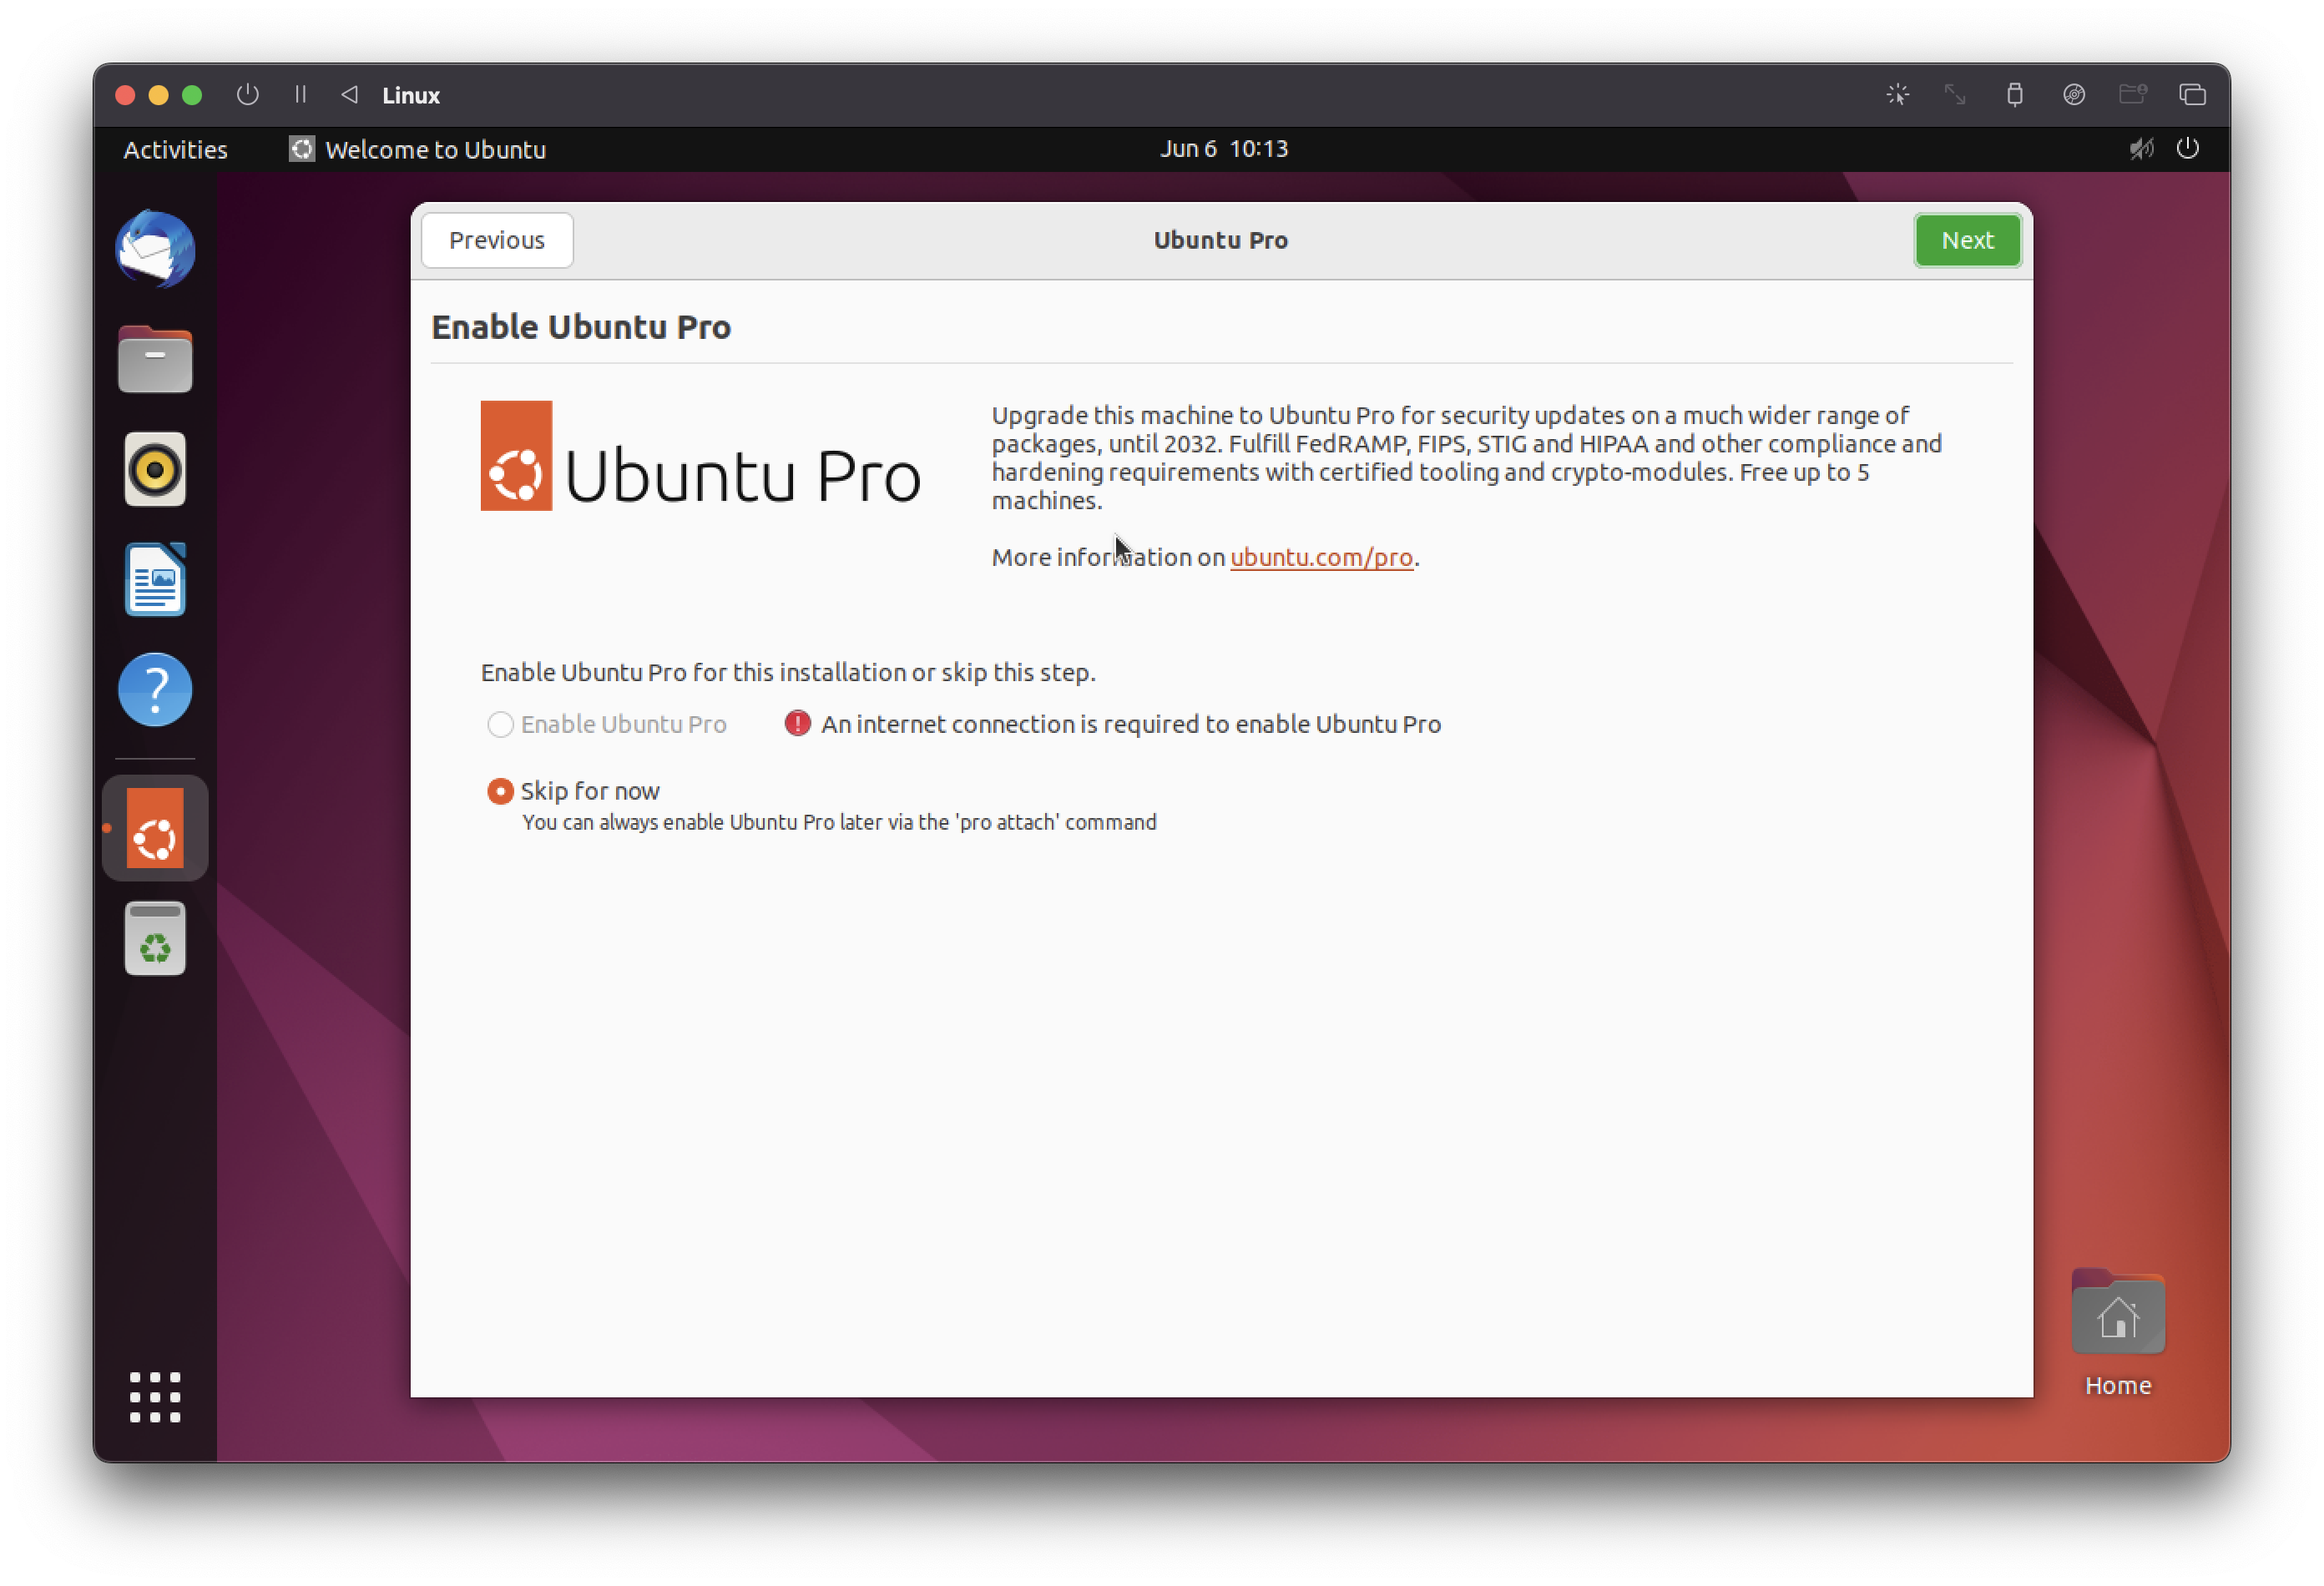Select the Enable Ubuntu Pro radio button

(x=500, y=724)
